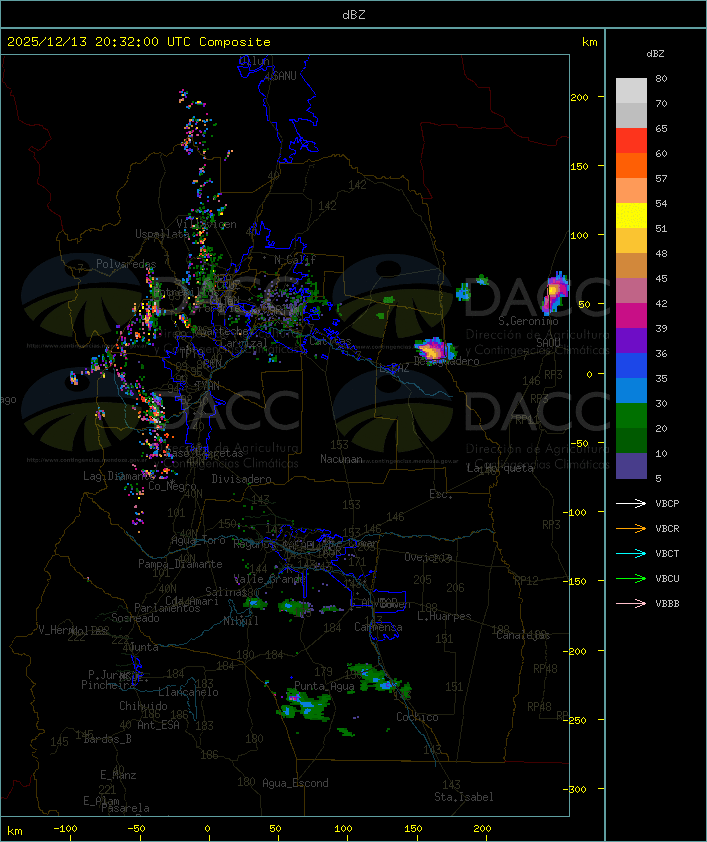Click the Lag.Diamante place label

[119, 476]
